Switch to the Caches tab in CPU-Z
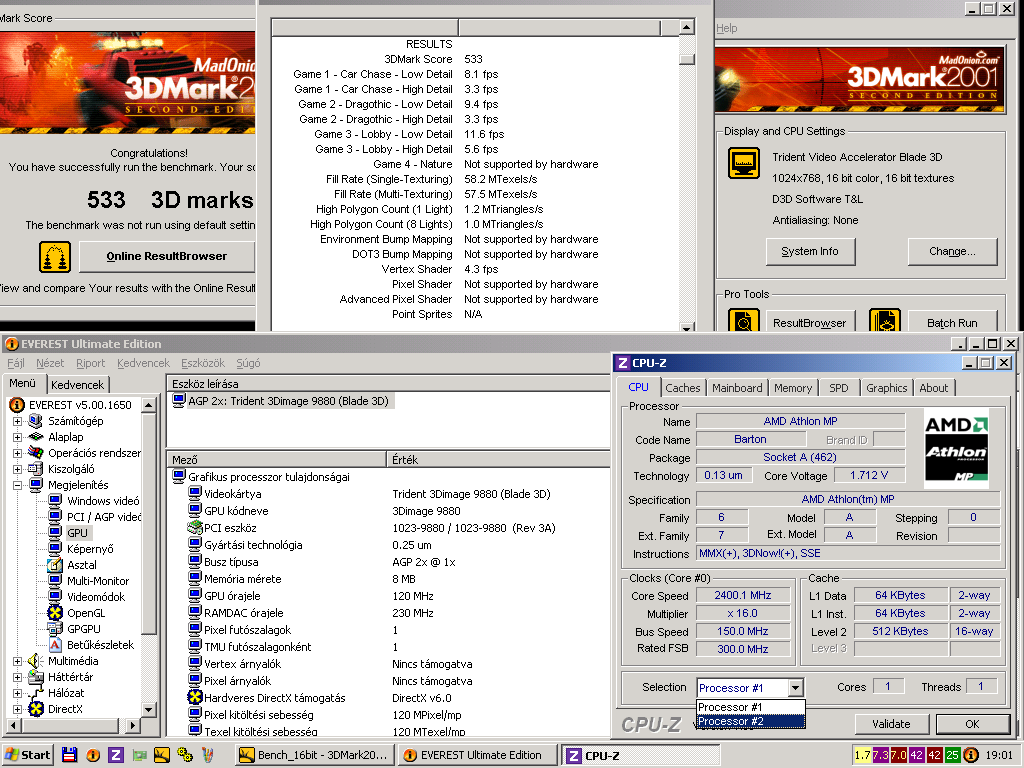Image resolution: width=1024 pixels, height=768 pixels. click(682, 388)
